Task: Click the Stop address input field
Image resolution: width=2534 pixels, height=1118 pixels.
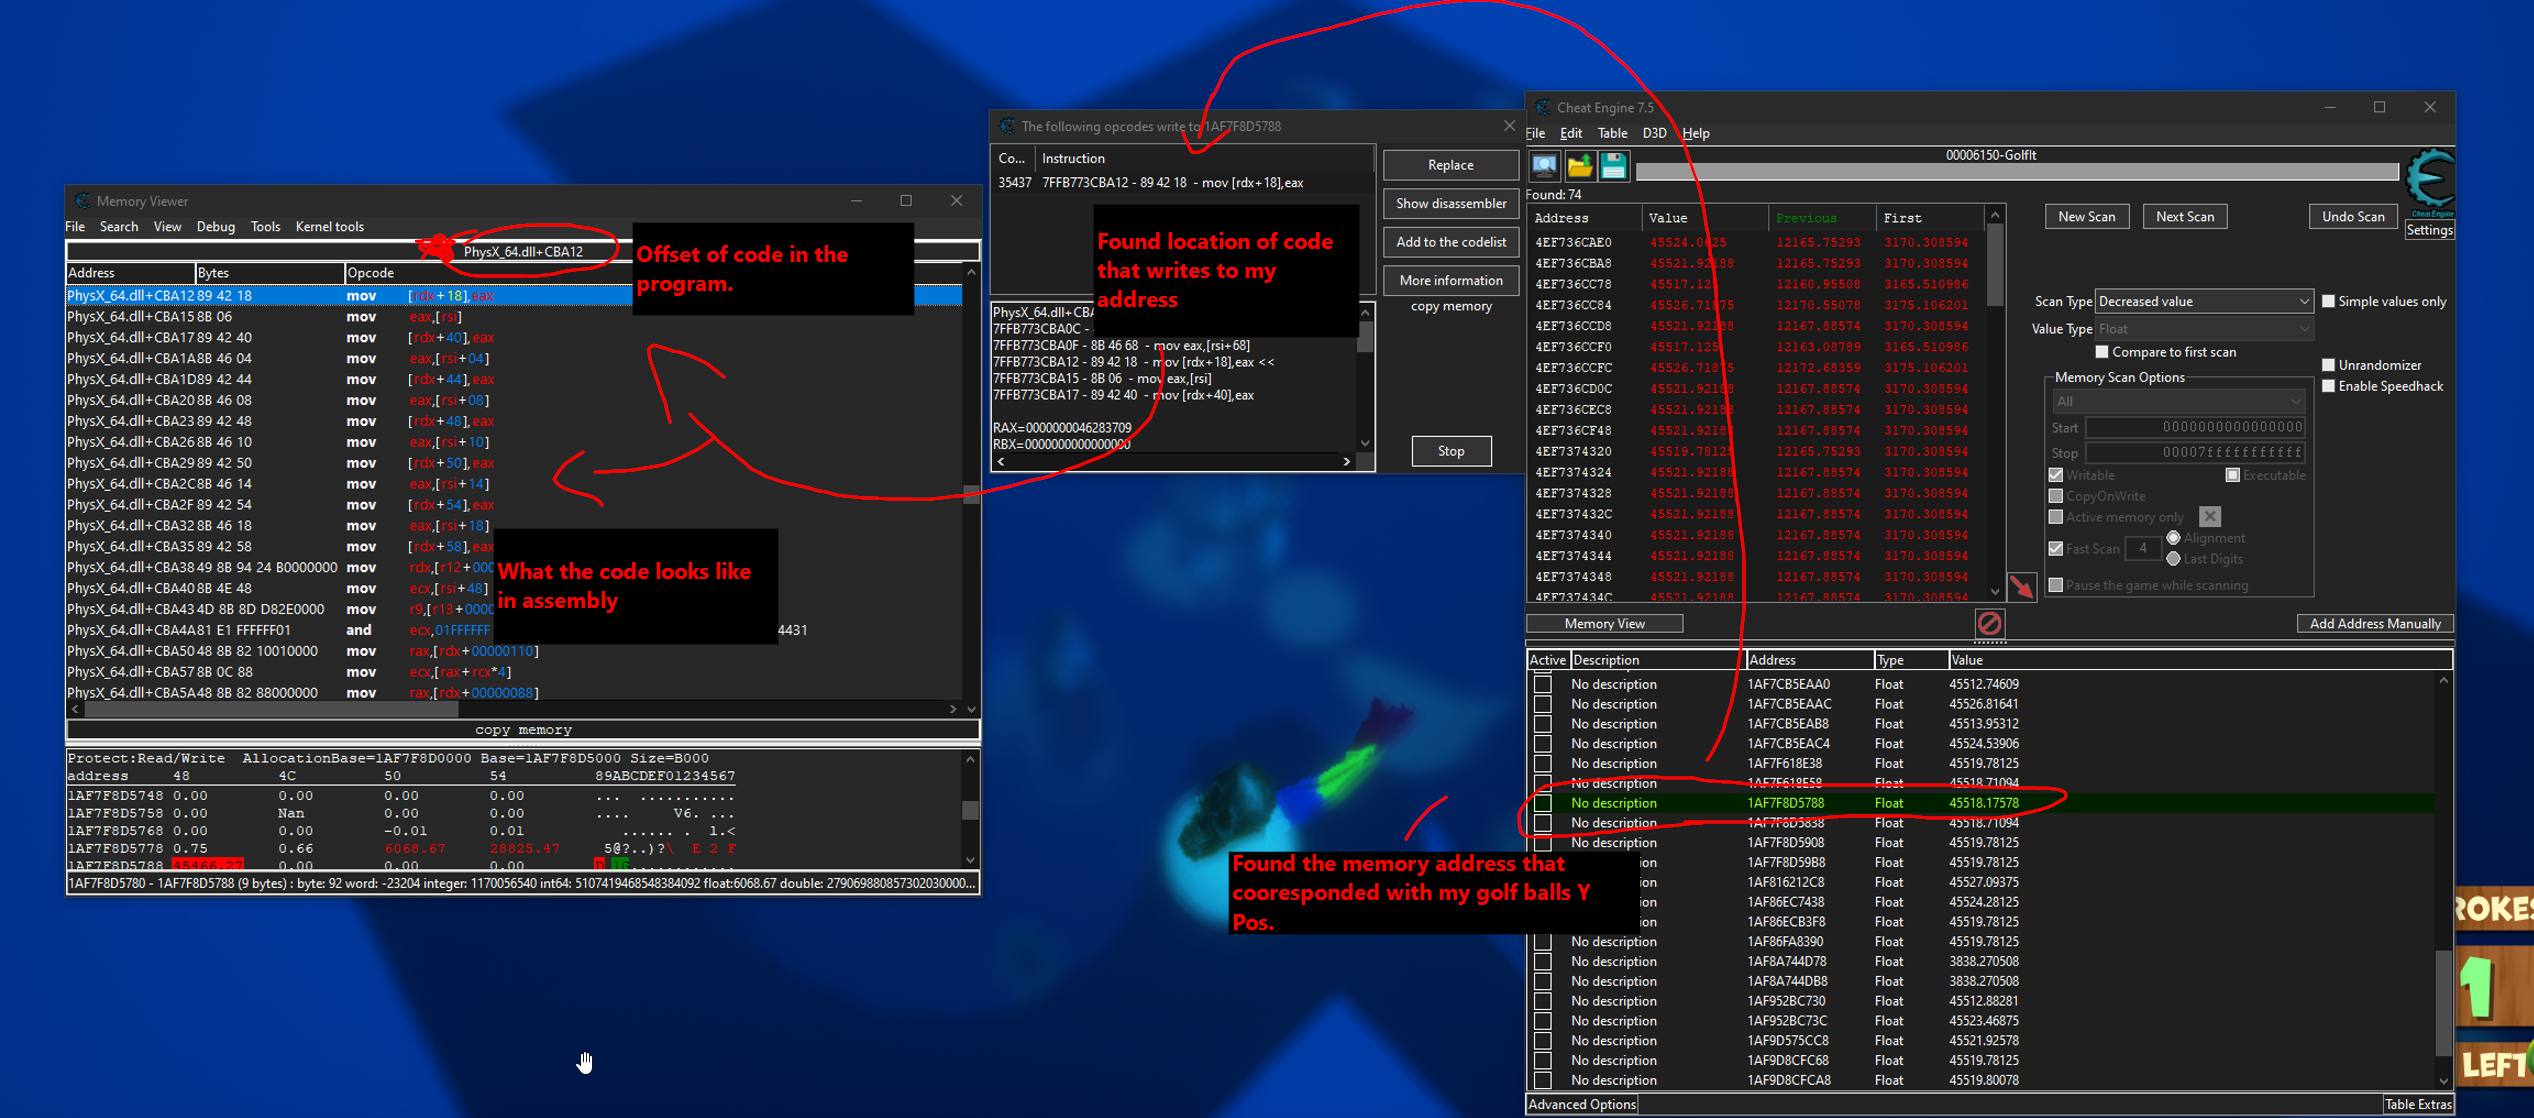Action: [2196, 453]
